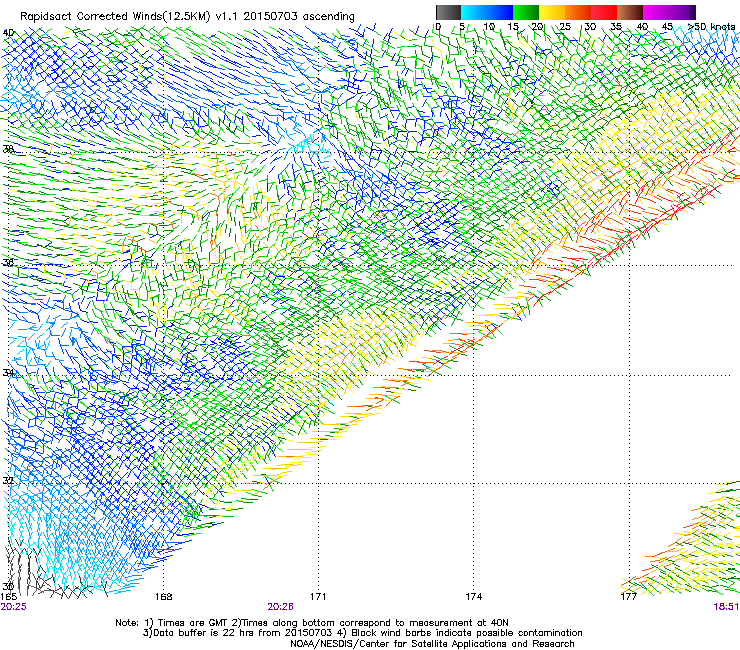Click the latitude label '34'

[8, 372]
